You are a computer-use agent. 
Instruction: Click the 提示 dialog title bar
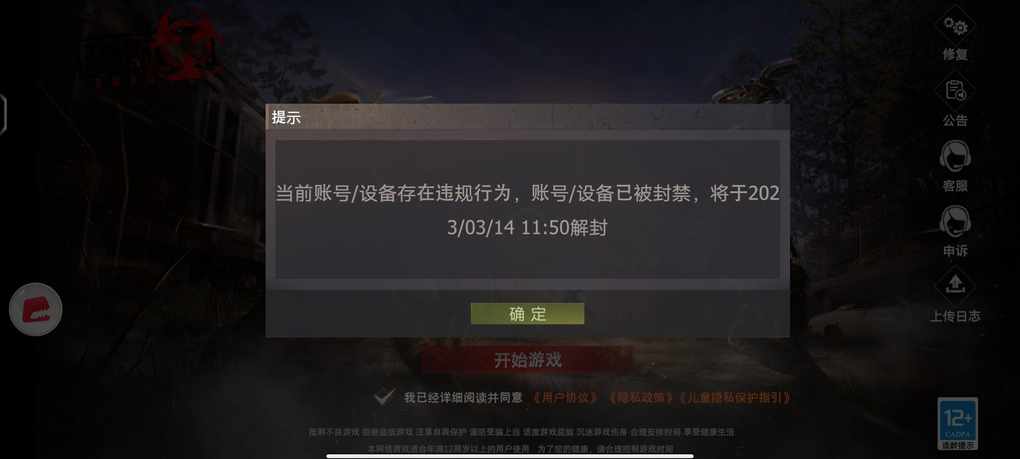tap(528, 118)
